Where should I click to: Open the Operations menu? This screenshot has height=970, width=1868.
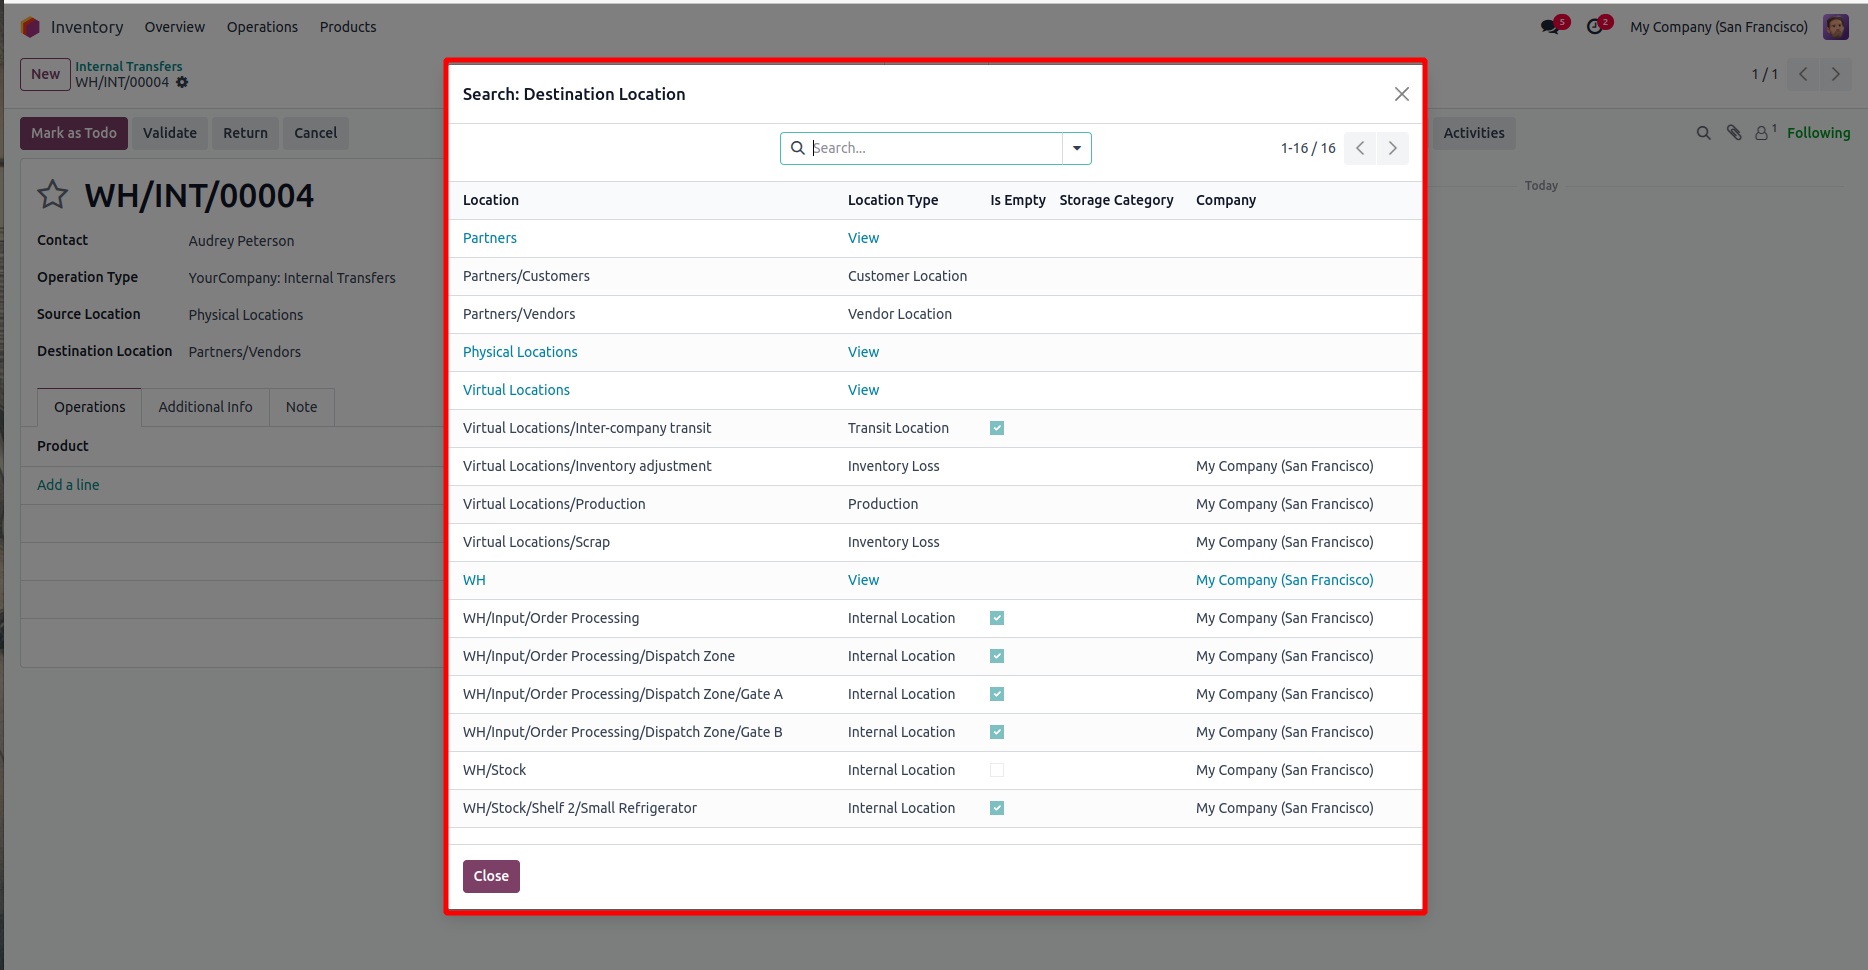click(262, 27)
